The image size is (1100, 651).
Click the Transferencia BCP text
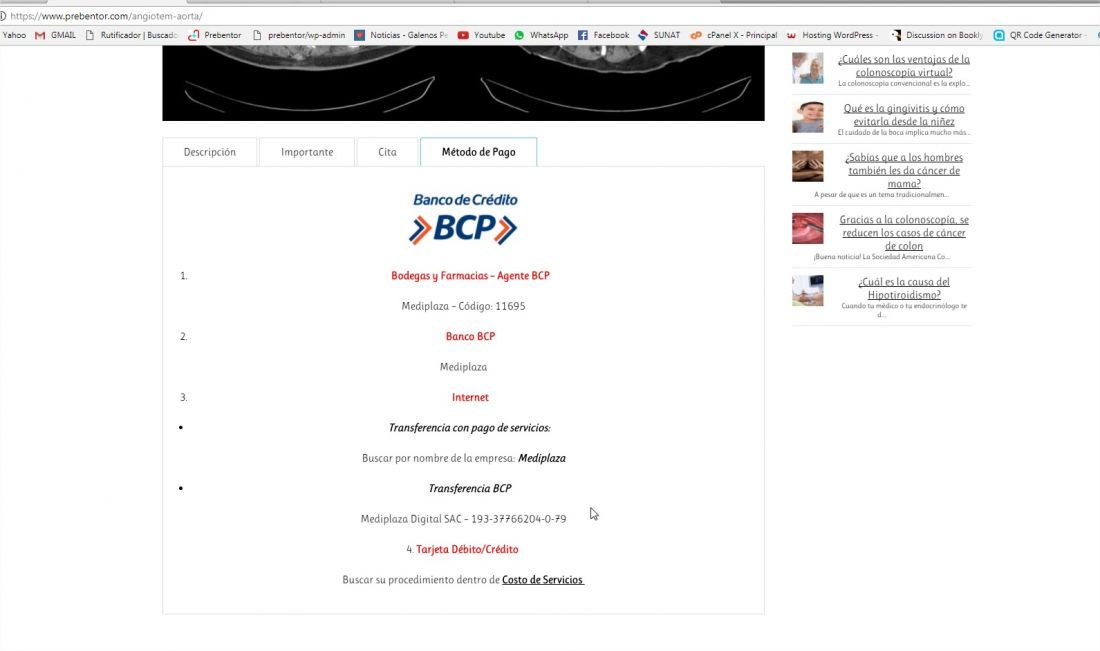(470, 488)
